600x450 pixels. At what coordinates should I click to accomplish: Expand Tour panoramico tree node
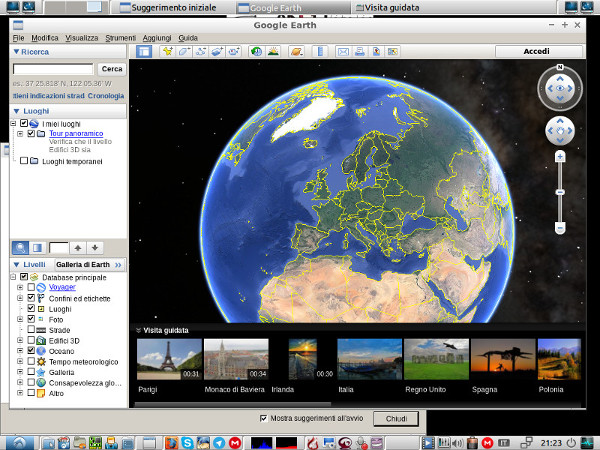tap(20, 134)
